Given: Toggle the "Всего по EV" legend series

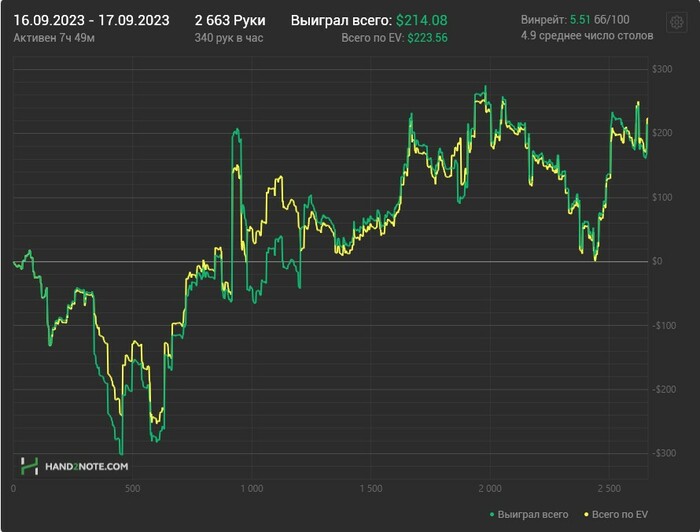Looking at the screenshot, I should pos(620,515).
